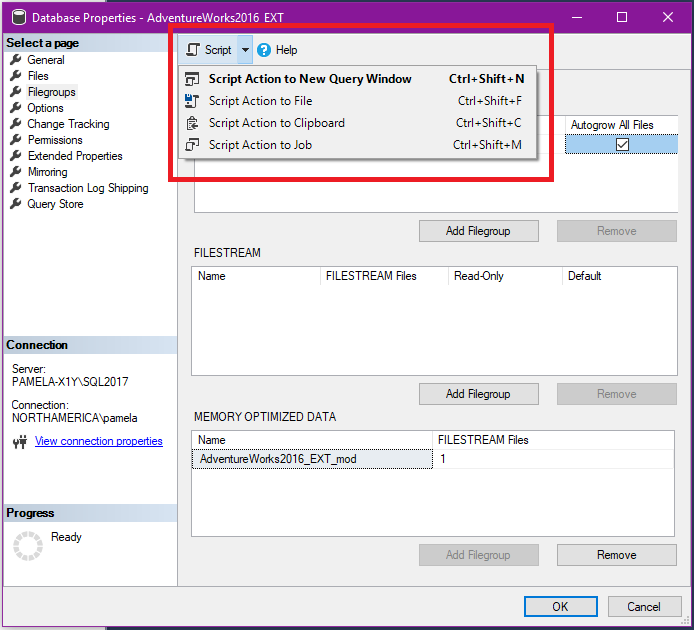Click the wrench icon beside Permissions
The width and height of the screenshot is (694, 630).
tap(16, 140)
